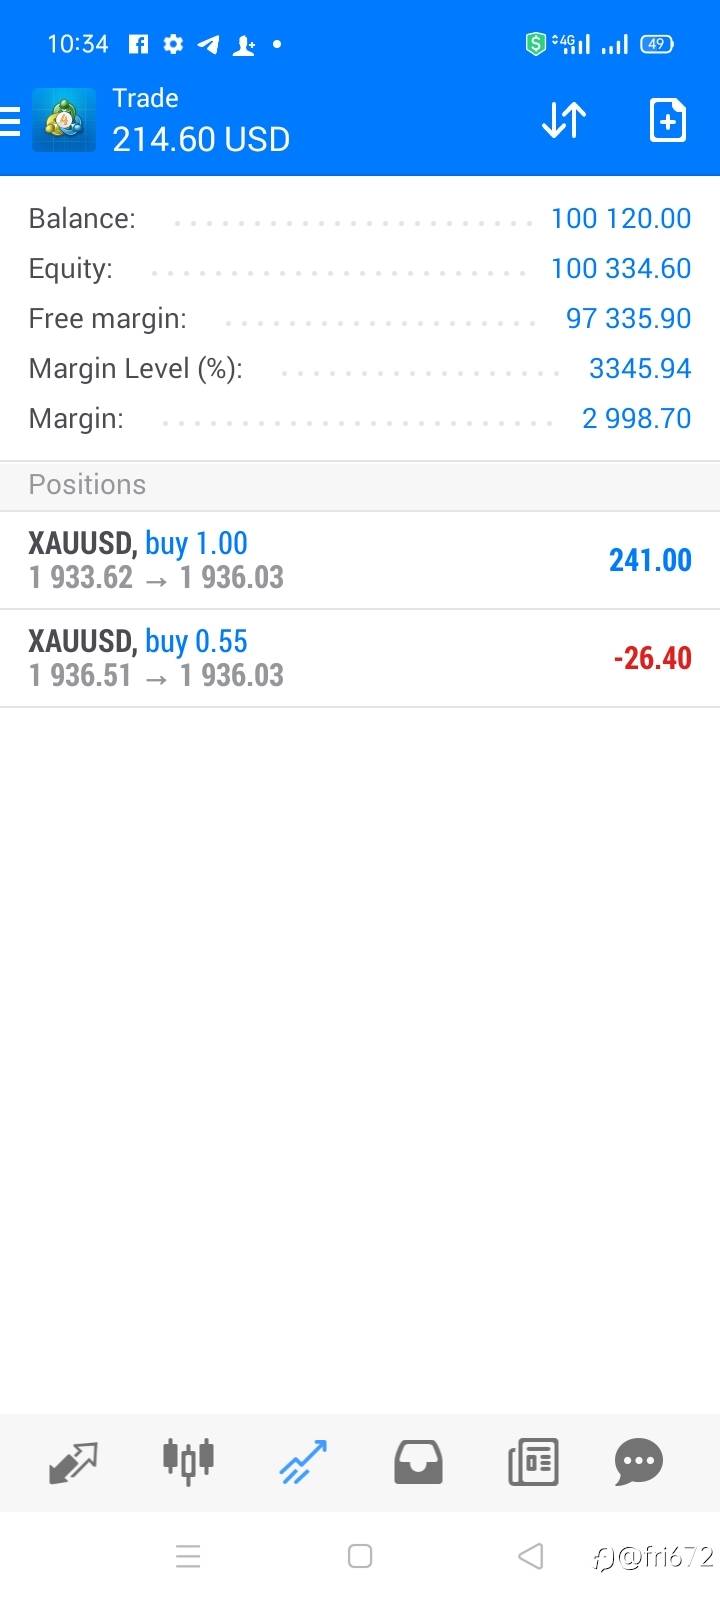The image size is (720, 1600).
Task: Open Android recent apps button
Action: click(x=188, y=1556)
